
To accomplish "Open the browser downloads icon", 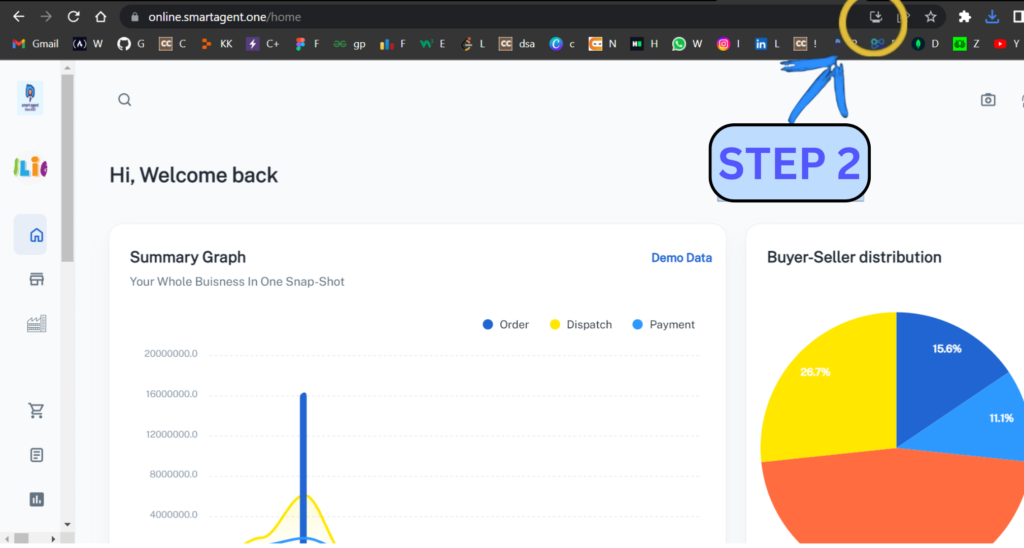I will tap(992, 17).
